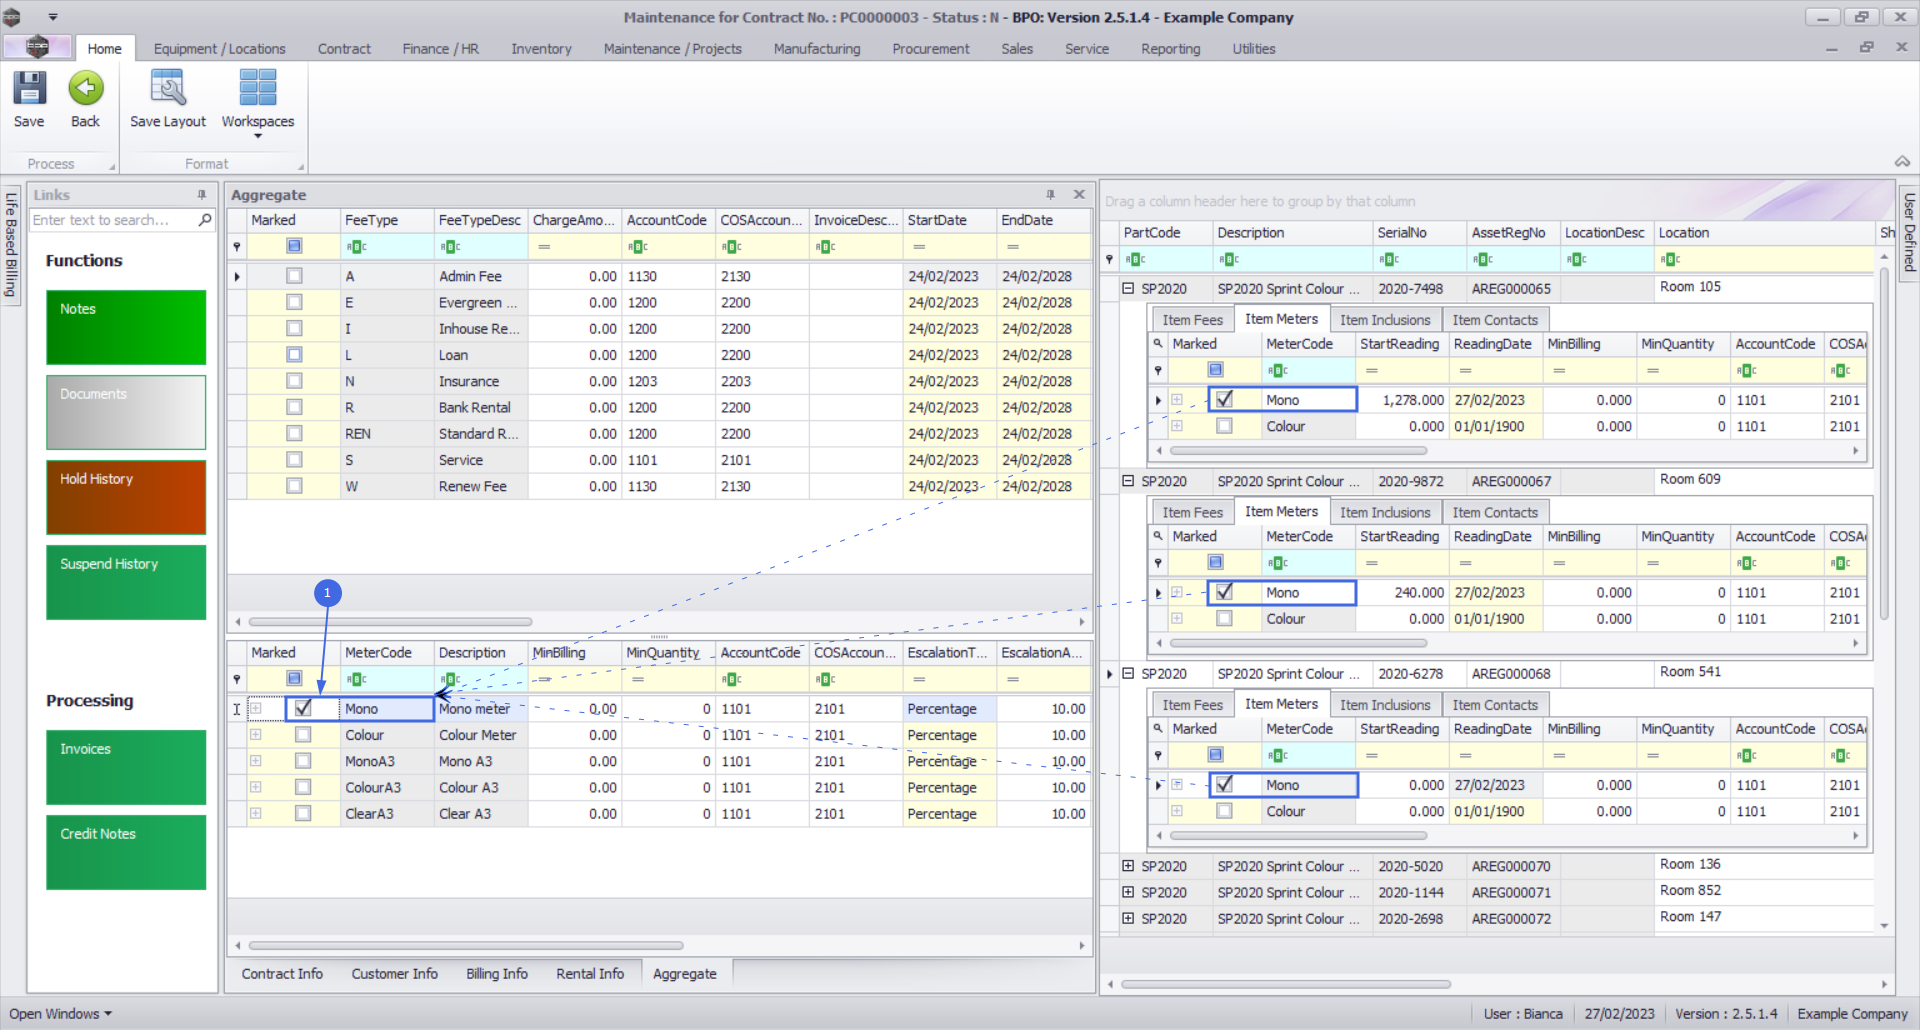The image size is (1920, 1030).
Task: Open the Invoices processing tile
Action: (126, 767)
